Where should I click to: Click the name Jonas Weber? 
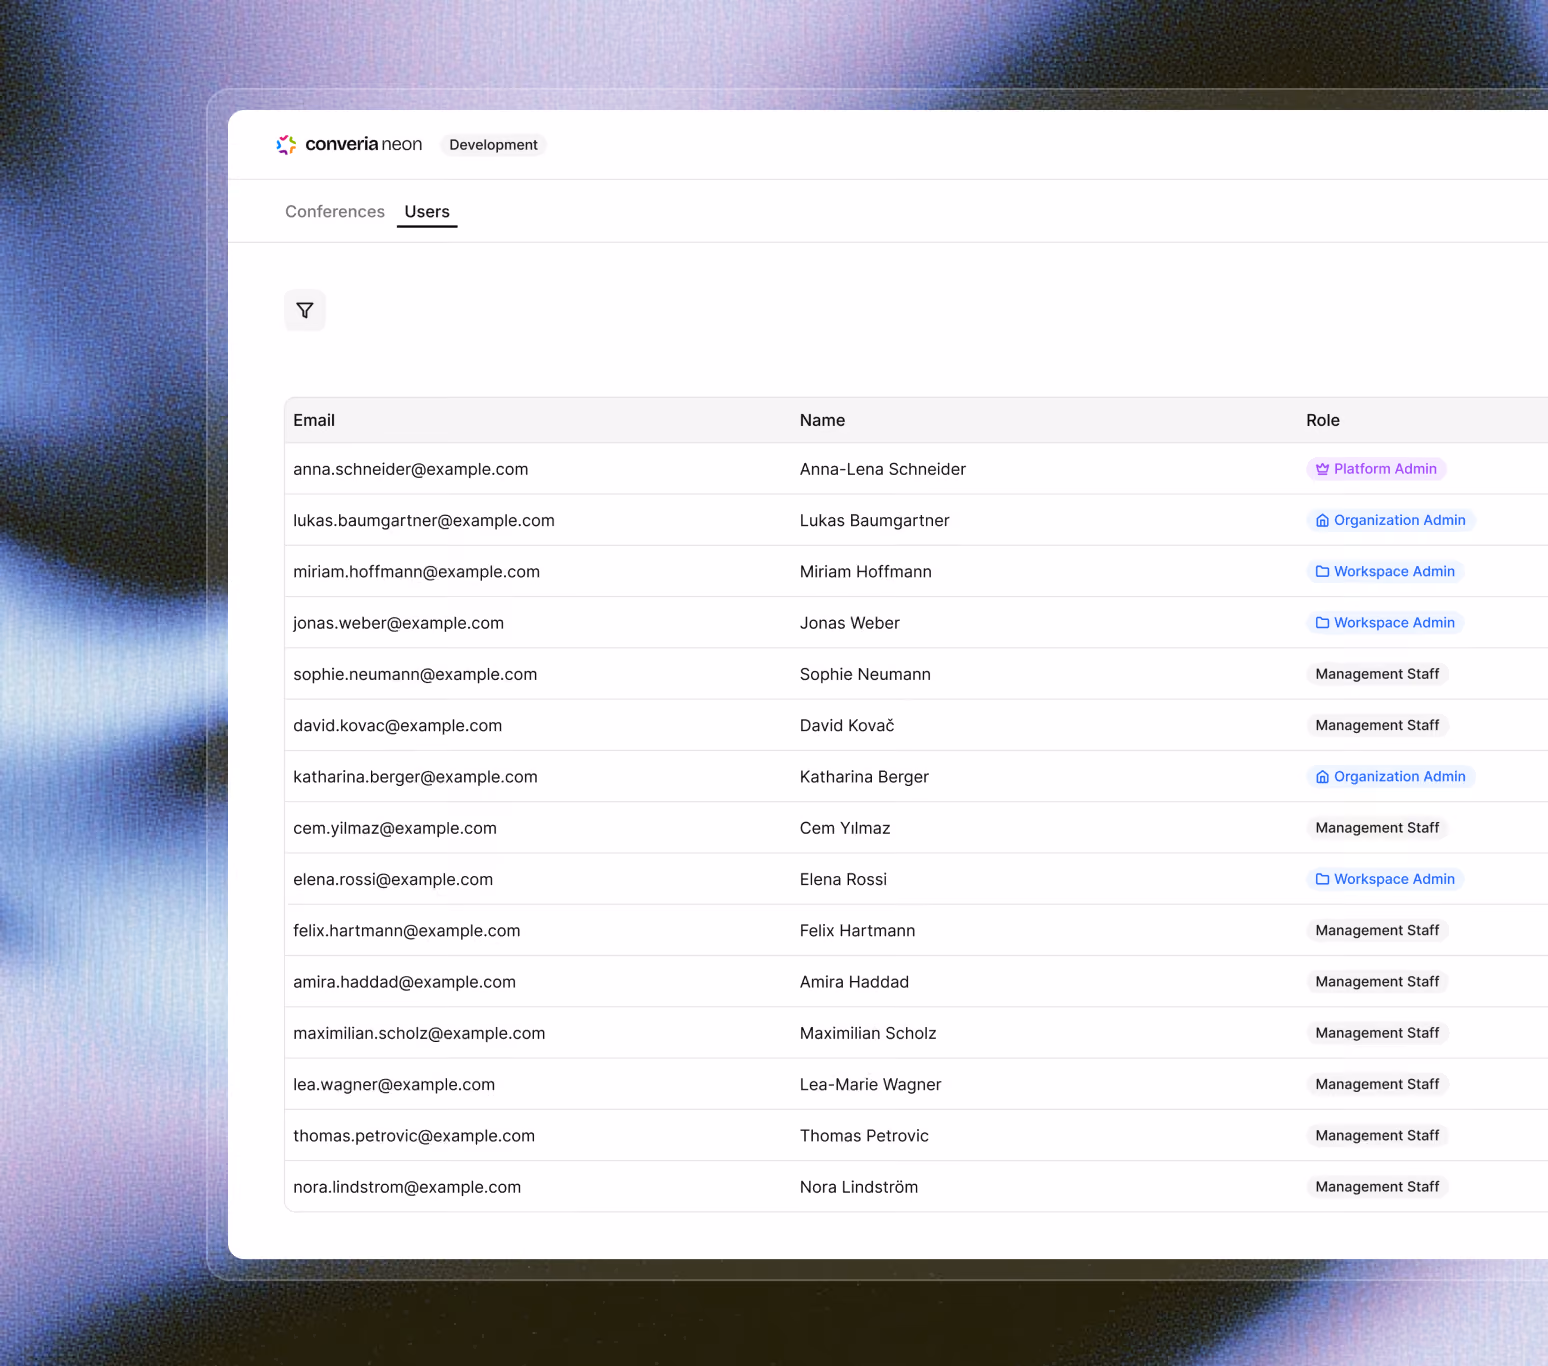[x=850, y=623]
